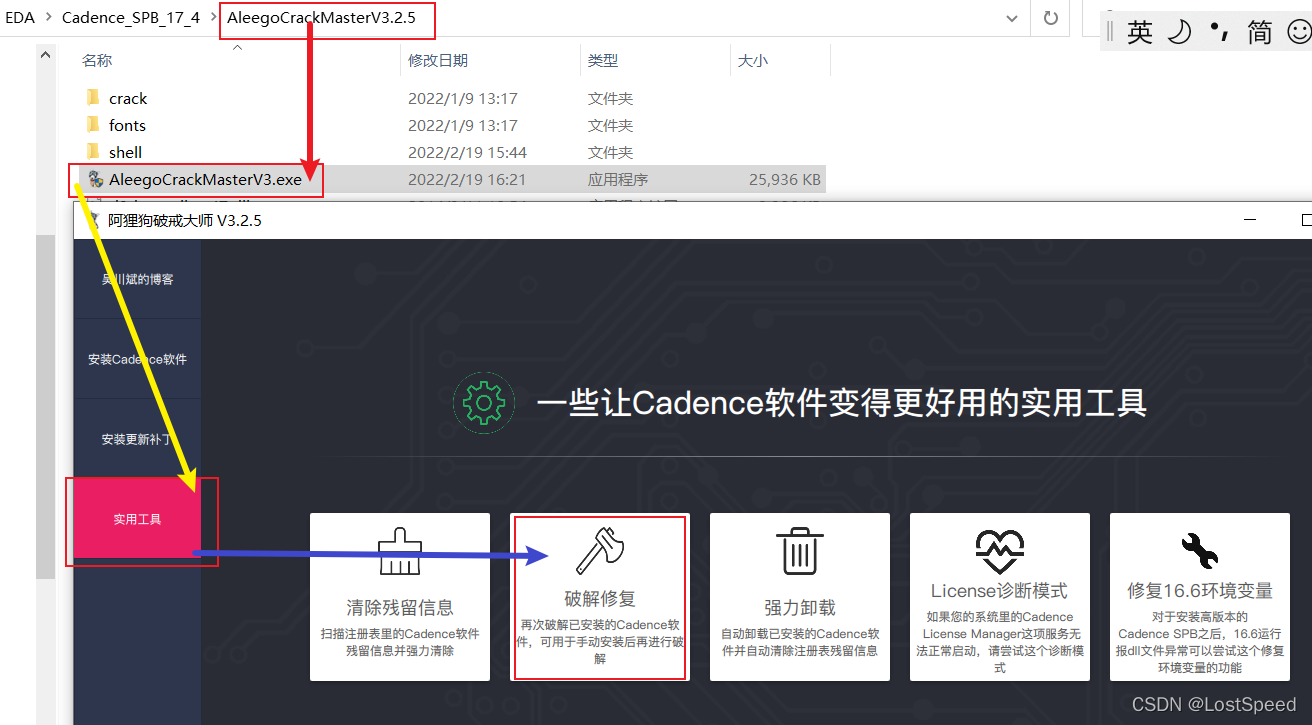Viewport: 1312px width, 725px height.
Task: Click the 修复16.6环境变量 card title
Action: (x=1200, y=591)
